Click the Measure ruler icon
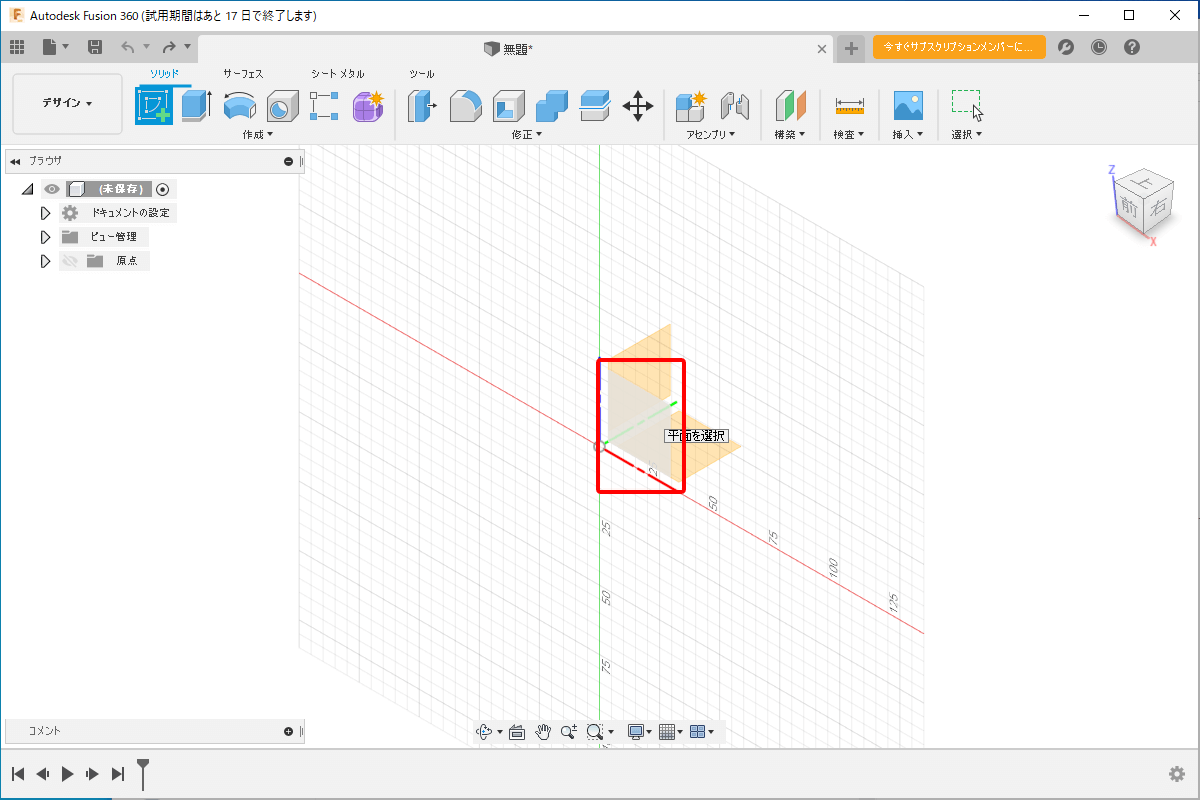The width and height of the screenshot is (1200, 800). coord(849,105)
